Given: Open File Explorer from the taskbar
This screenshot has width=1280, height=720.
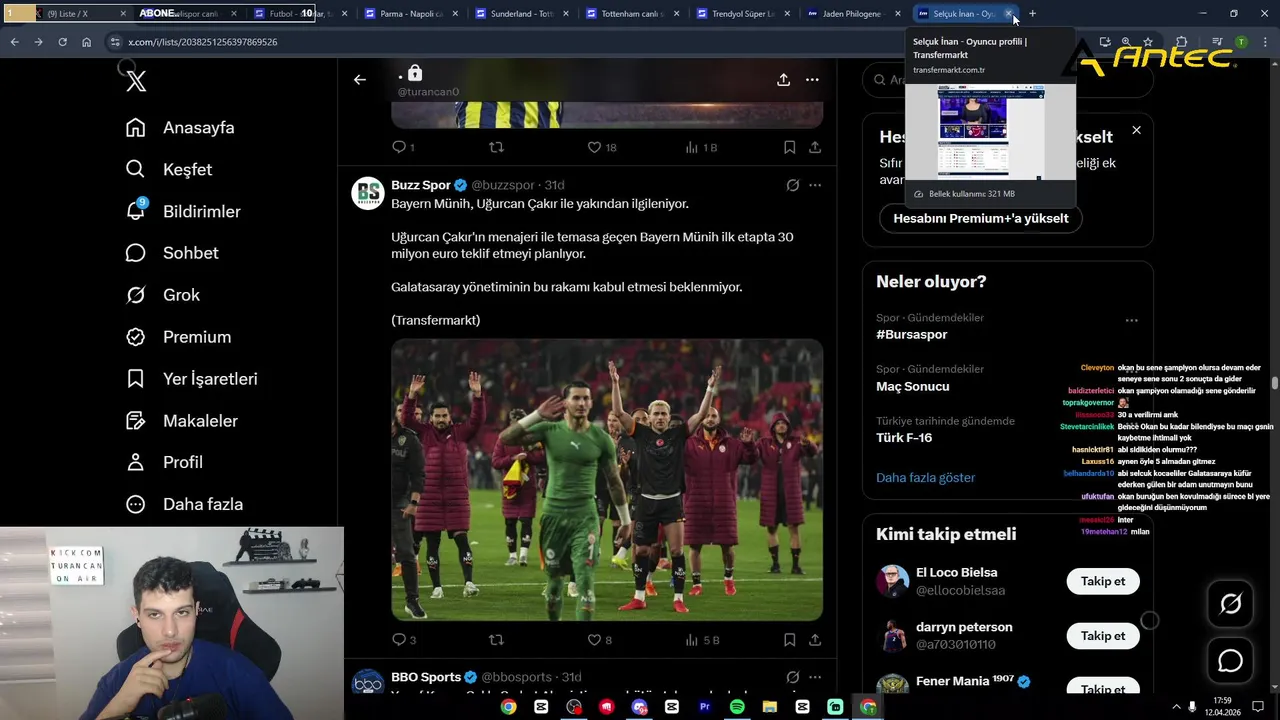Looking at the screenshot, I should (x=770, y=707).
